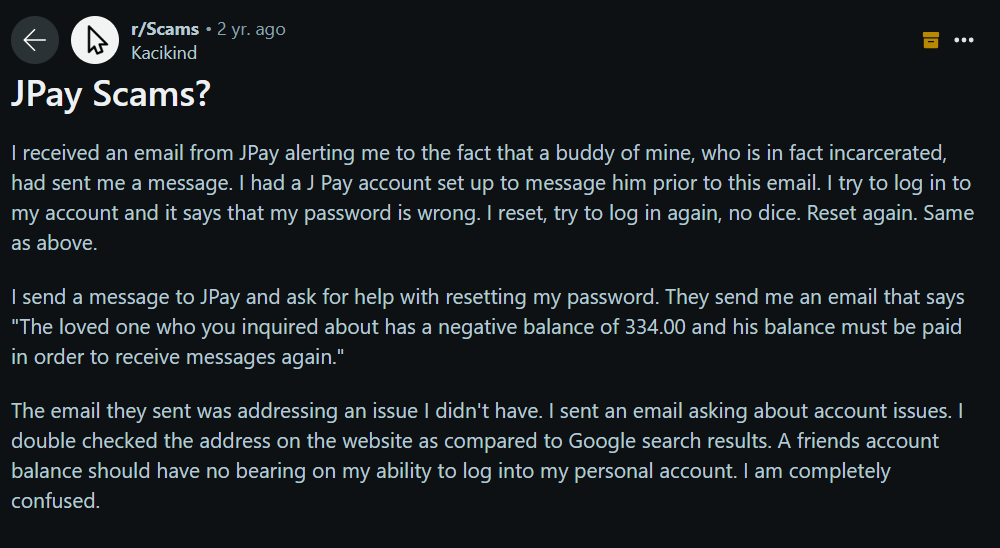Image resolution: width=1000 pixels, height=548 pixels.
Task: Visit the r/Scams subreddit link
Action: point(165,29)
